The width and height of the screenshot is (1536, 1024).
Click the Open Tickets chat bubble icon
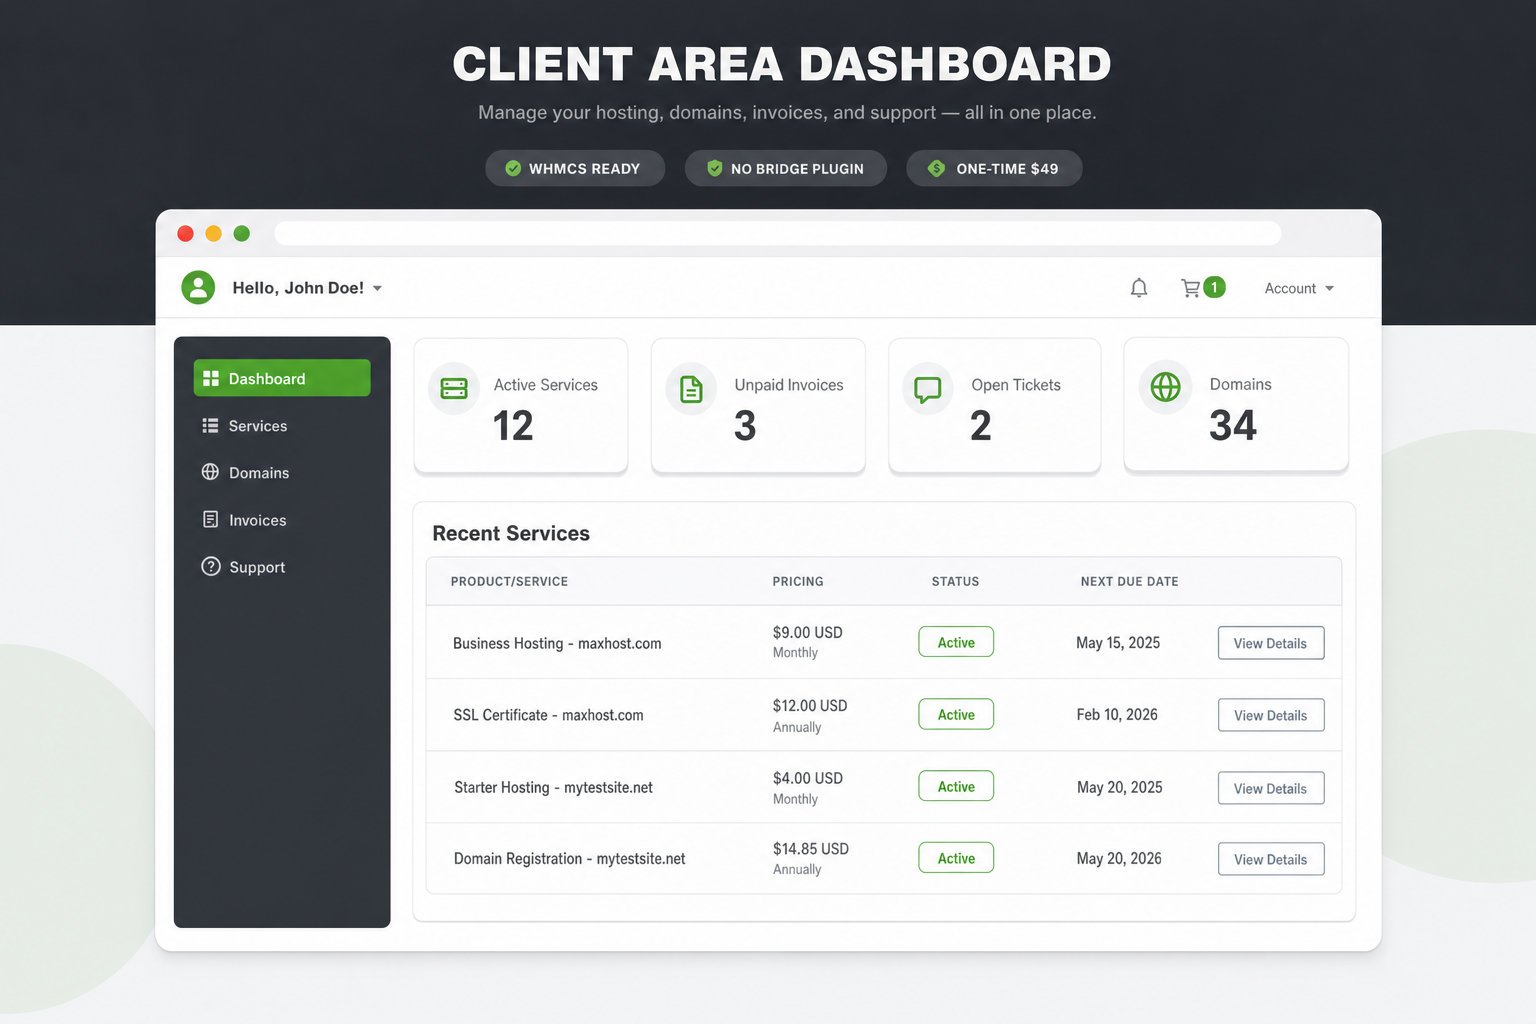(x=928, y=388)
